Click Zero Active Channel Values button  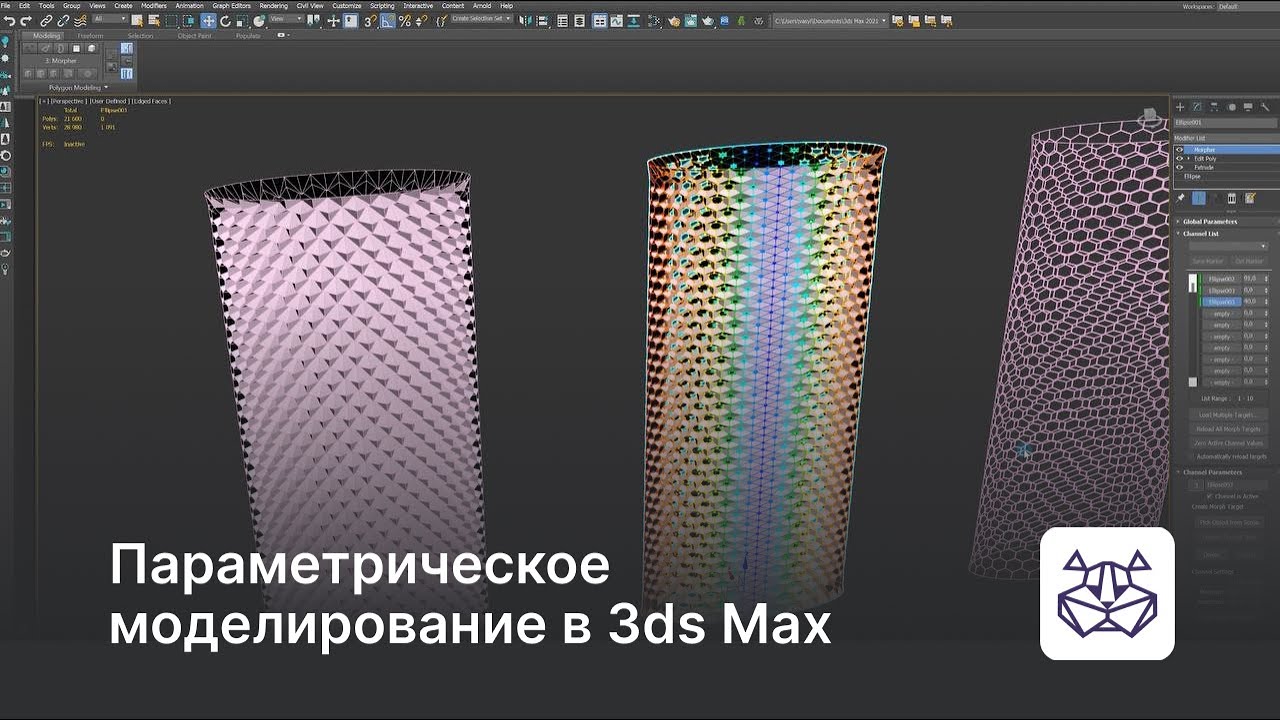(1229, 442)
